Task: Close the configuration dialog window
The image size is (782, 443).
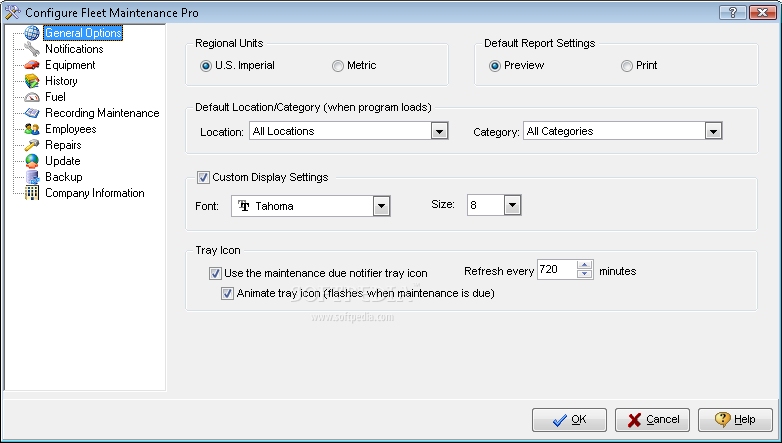Action: 762,12
